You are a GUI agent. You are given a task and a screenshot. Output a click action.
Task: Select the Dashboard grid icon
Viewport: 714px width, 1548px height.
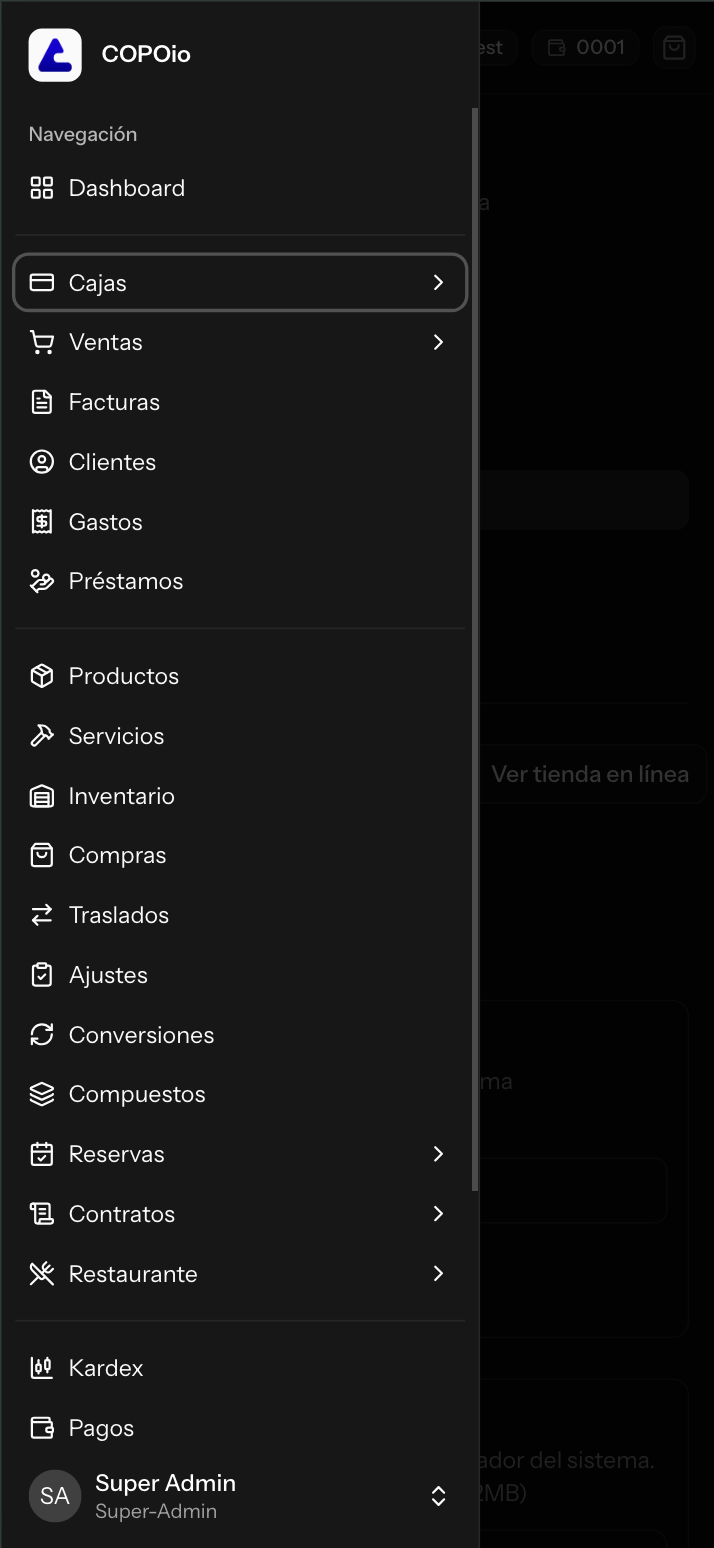pos(42,187)
